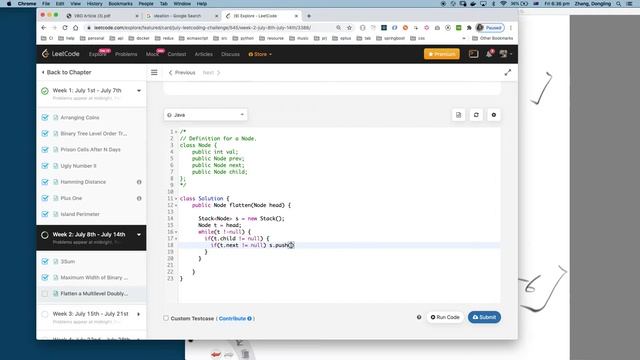Go Back to Chapter
Screen dimensions: 640x360
click(x=67, y=72)
